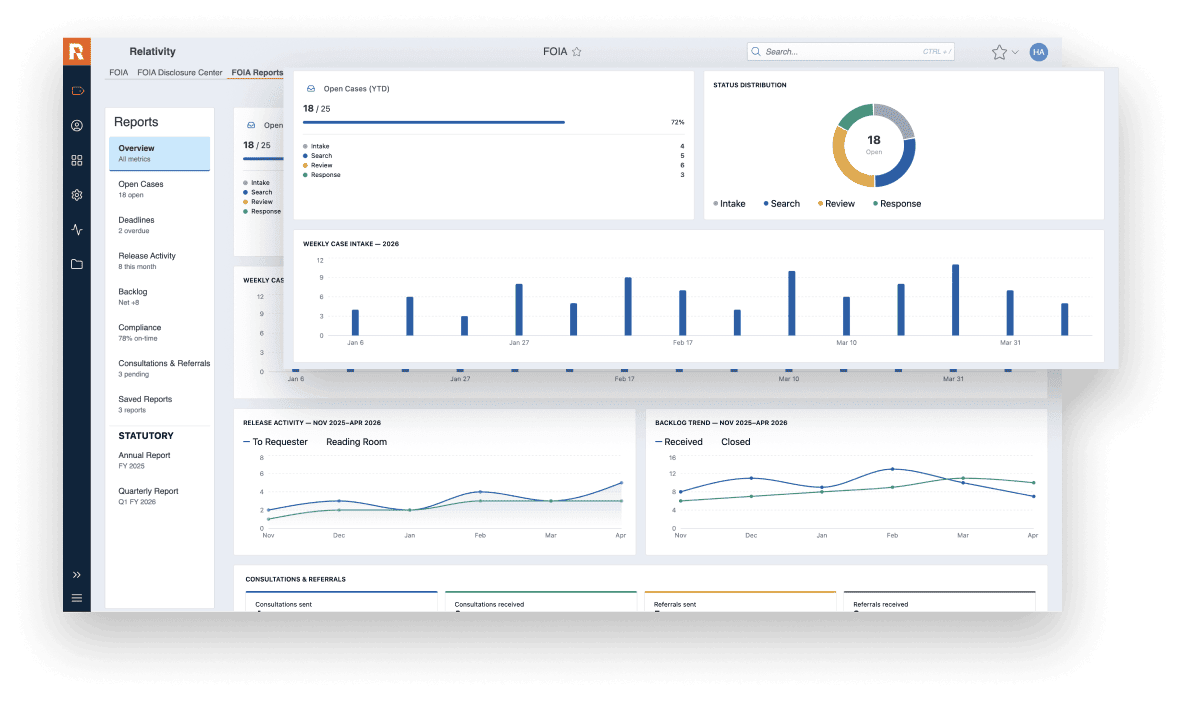Click the Review row in Open Cases

(494, 165)
